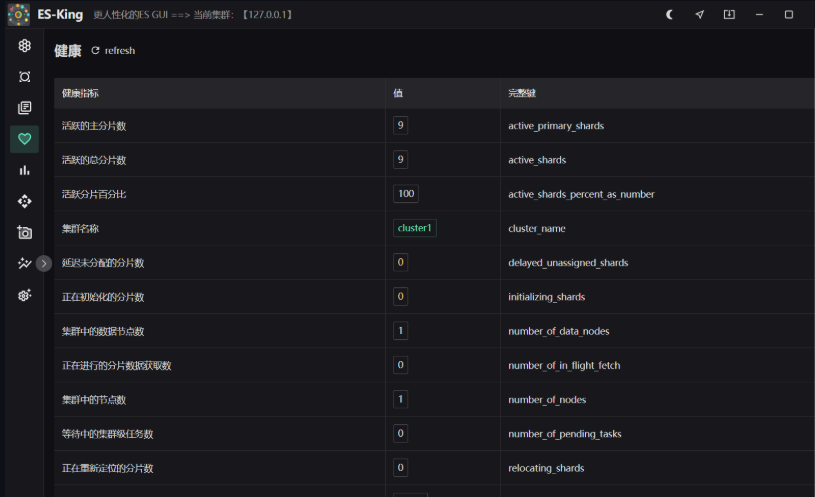Click the 健康指标 column header
The height and width of the screenshot is (497, 815).
click(x=81, y=93)
